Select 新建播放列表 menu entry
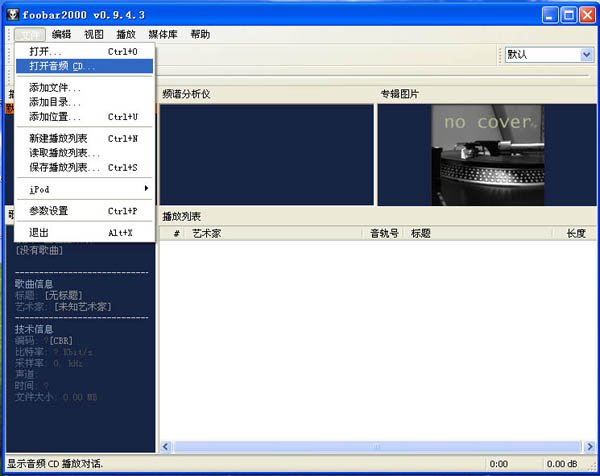This screenshot has width=600, height=476. pos(85,139)
